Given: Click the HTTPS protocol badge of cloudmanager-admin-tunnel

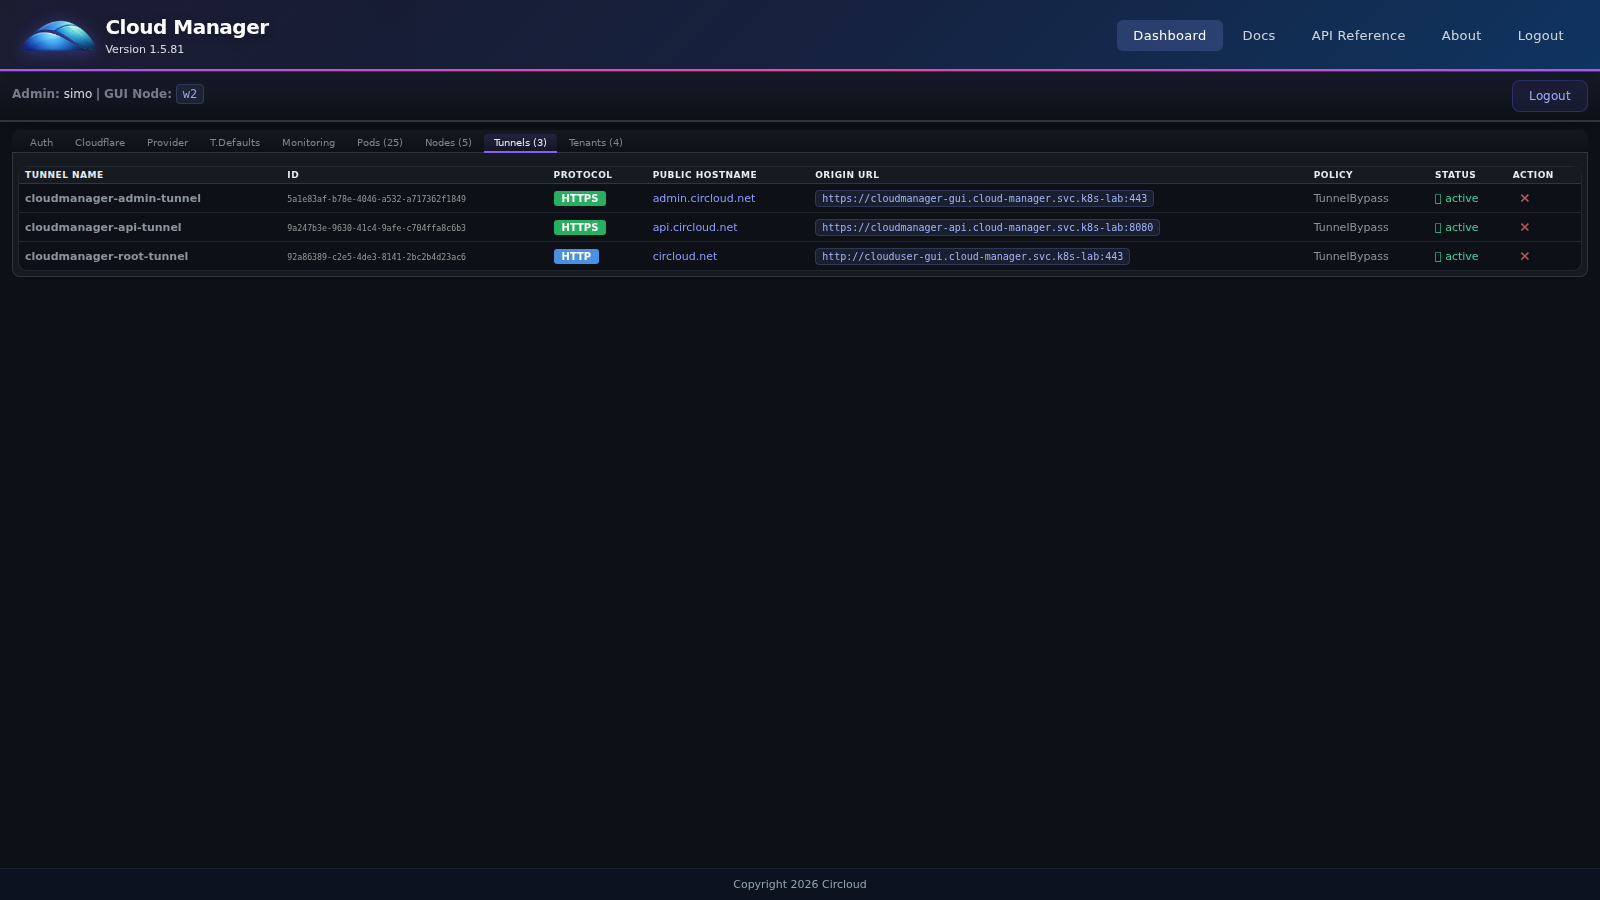Looking at the screenshot, I should pyautogui.click(x=579, y=198).
